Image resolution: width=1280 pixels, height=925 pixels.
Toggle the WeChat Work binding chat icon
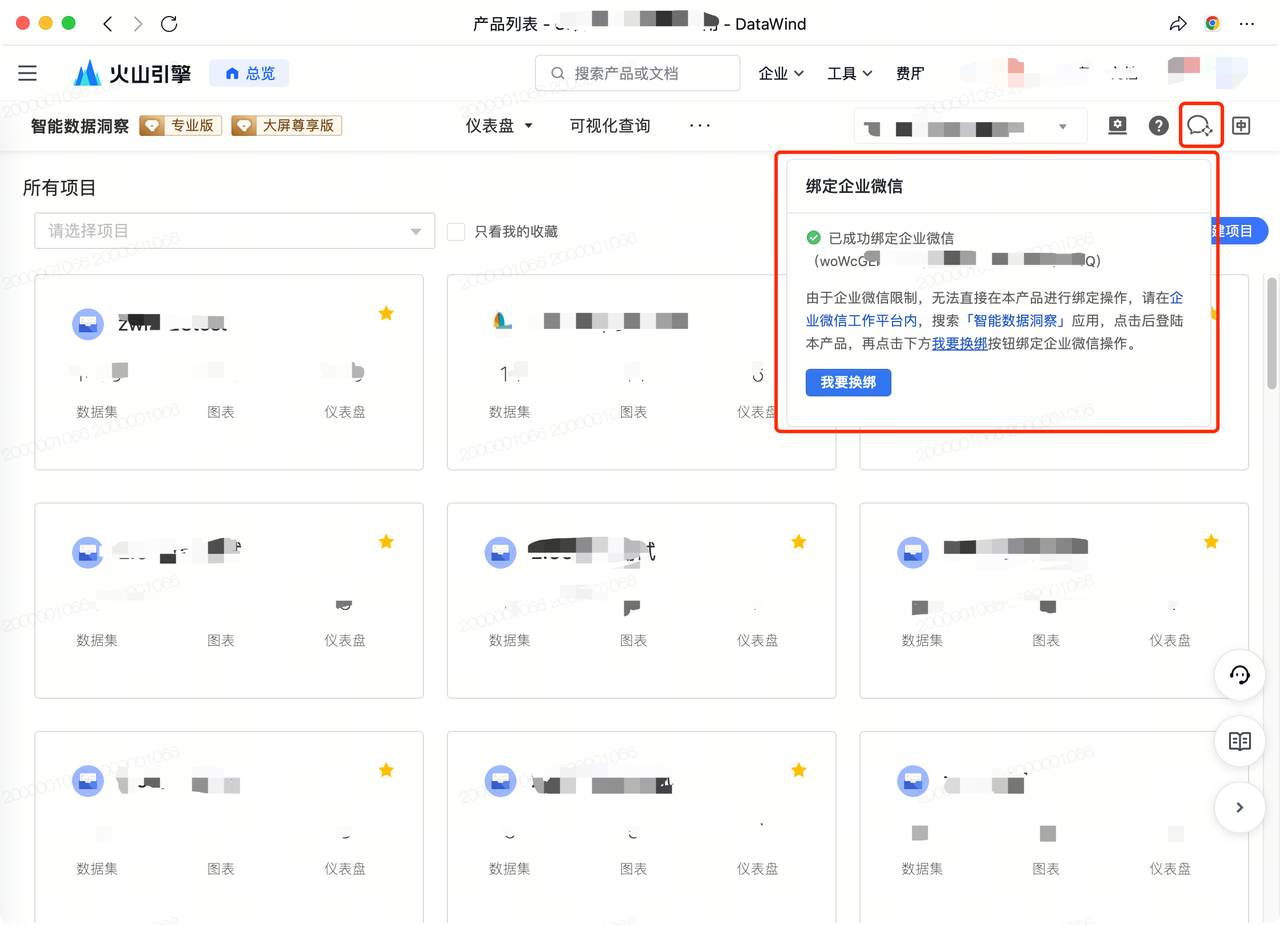point(1200,126)
